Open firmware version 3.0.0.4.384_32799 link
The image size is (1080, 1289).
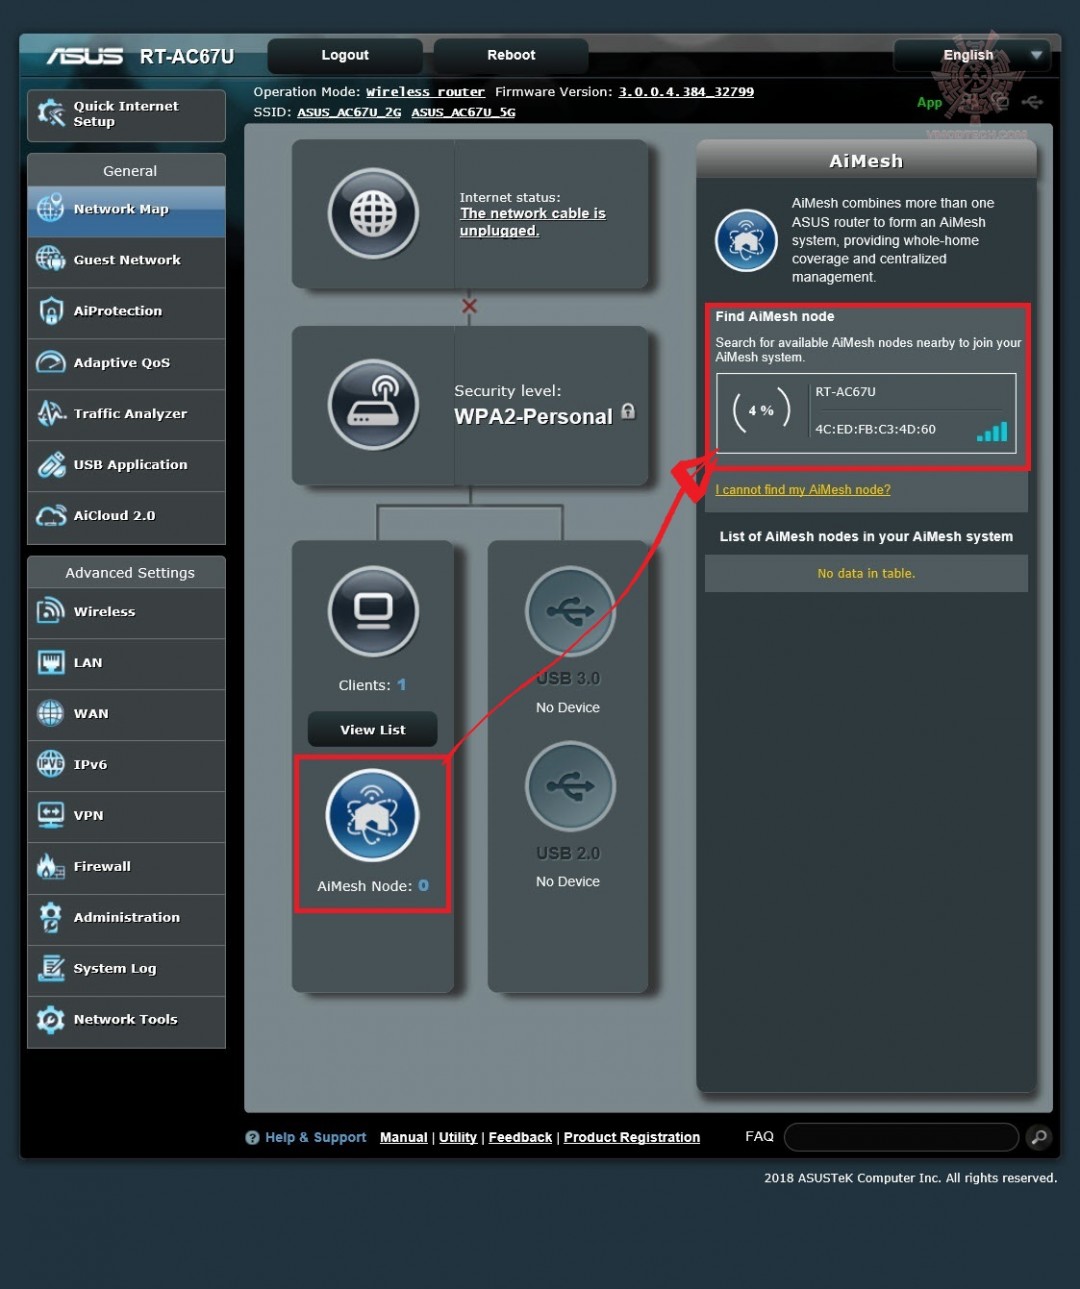tap(686, 92)
